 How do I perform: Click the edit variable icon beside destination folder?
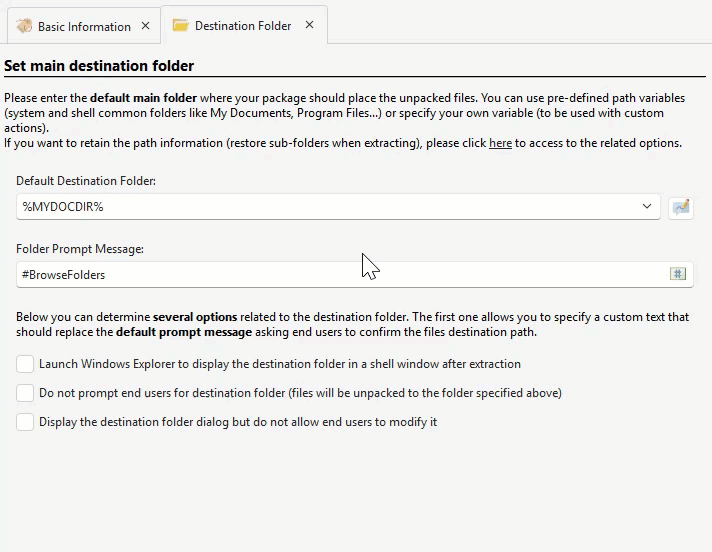(681, 207)
